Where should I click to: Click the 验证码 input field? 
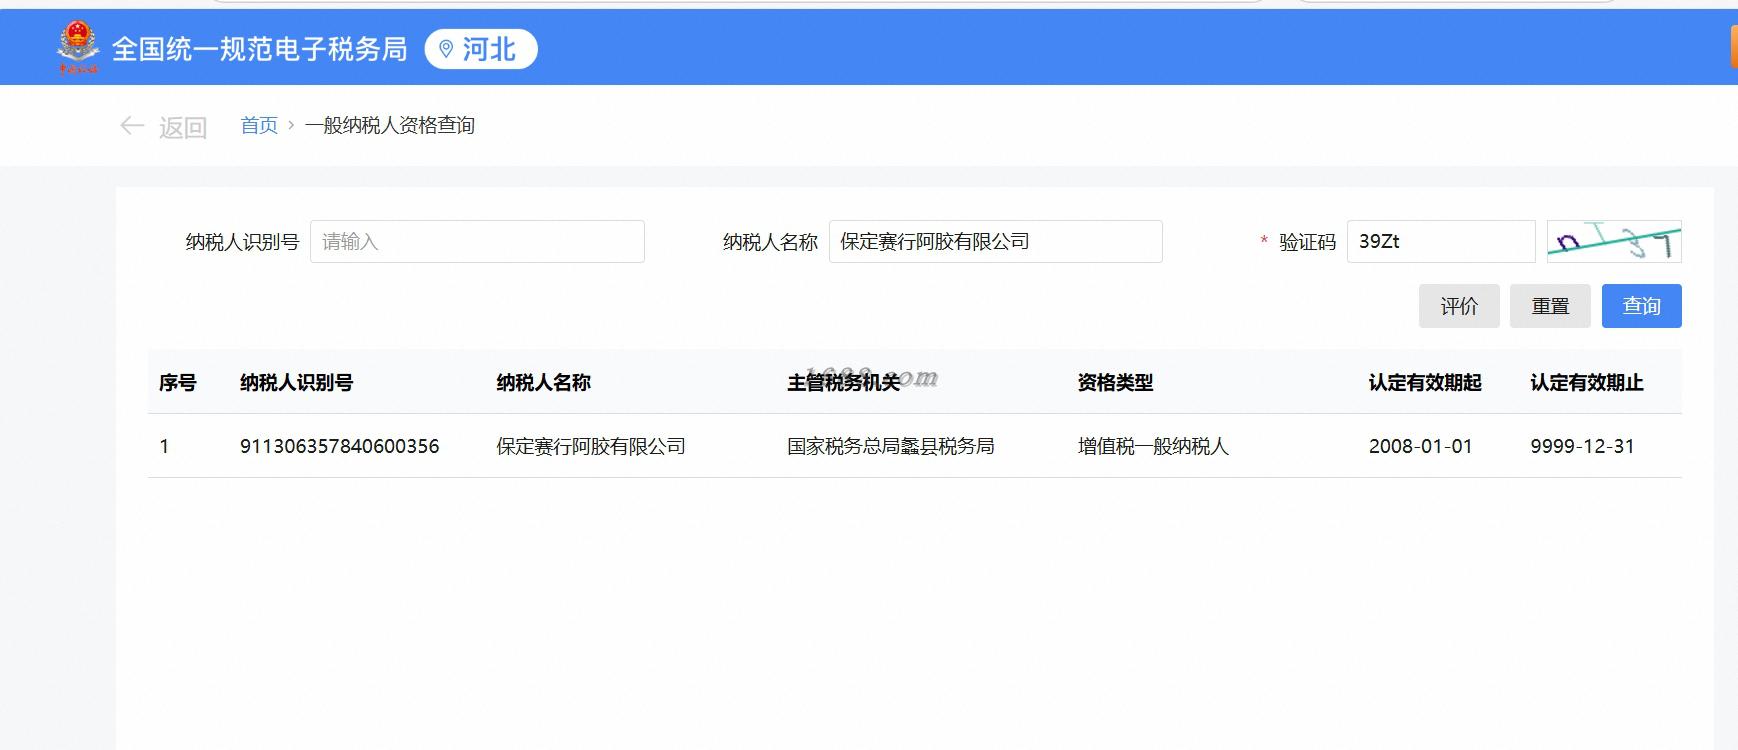[1440, 242]
